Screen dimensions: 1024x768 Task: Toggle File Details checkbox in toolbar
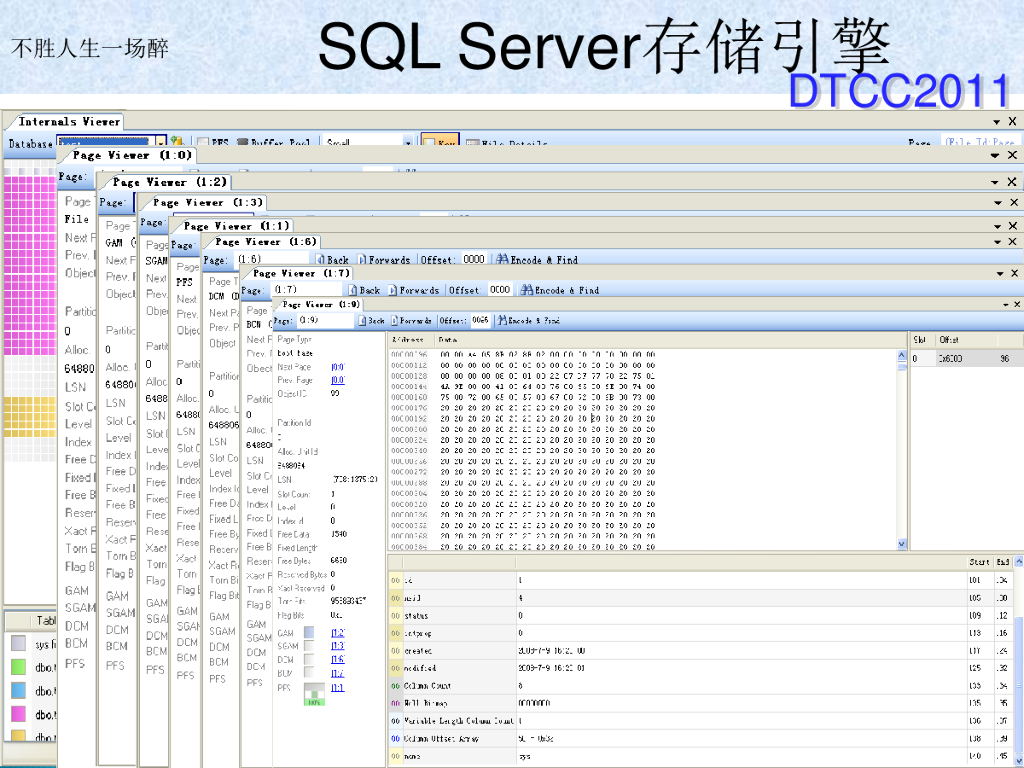pos(472,143)
